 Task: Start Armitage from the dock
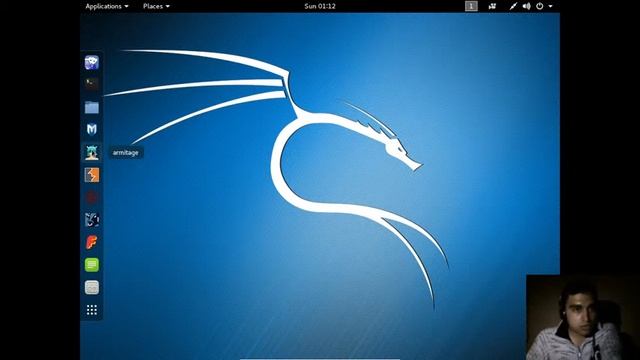coord(91,152)
